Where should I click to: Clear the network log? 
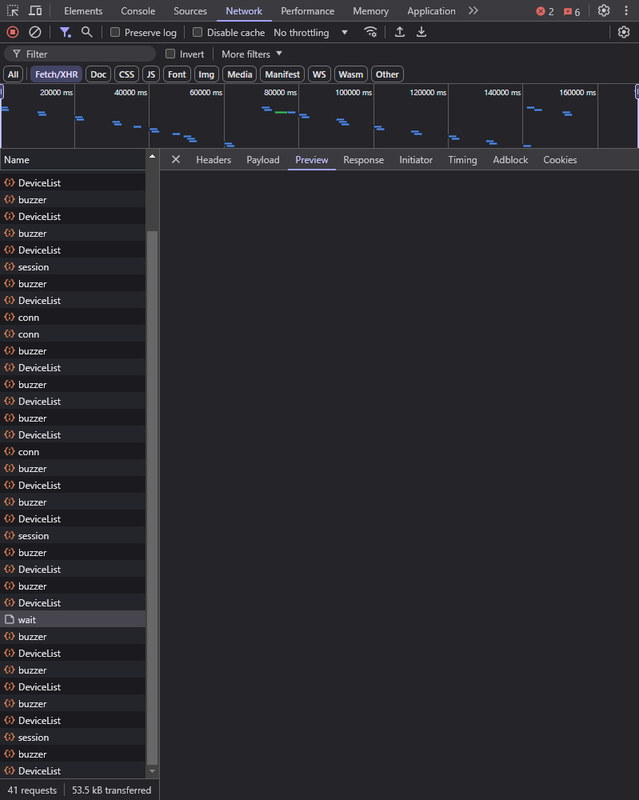click(35, 33)
